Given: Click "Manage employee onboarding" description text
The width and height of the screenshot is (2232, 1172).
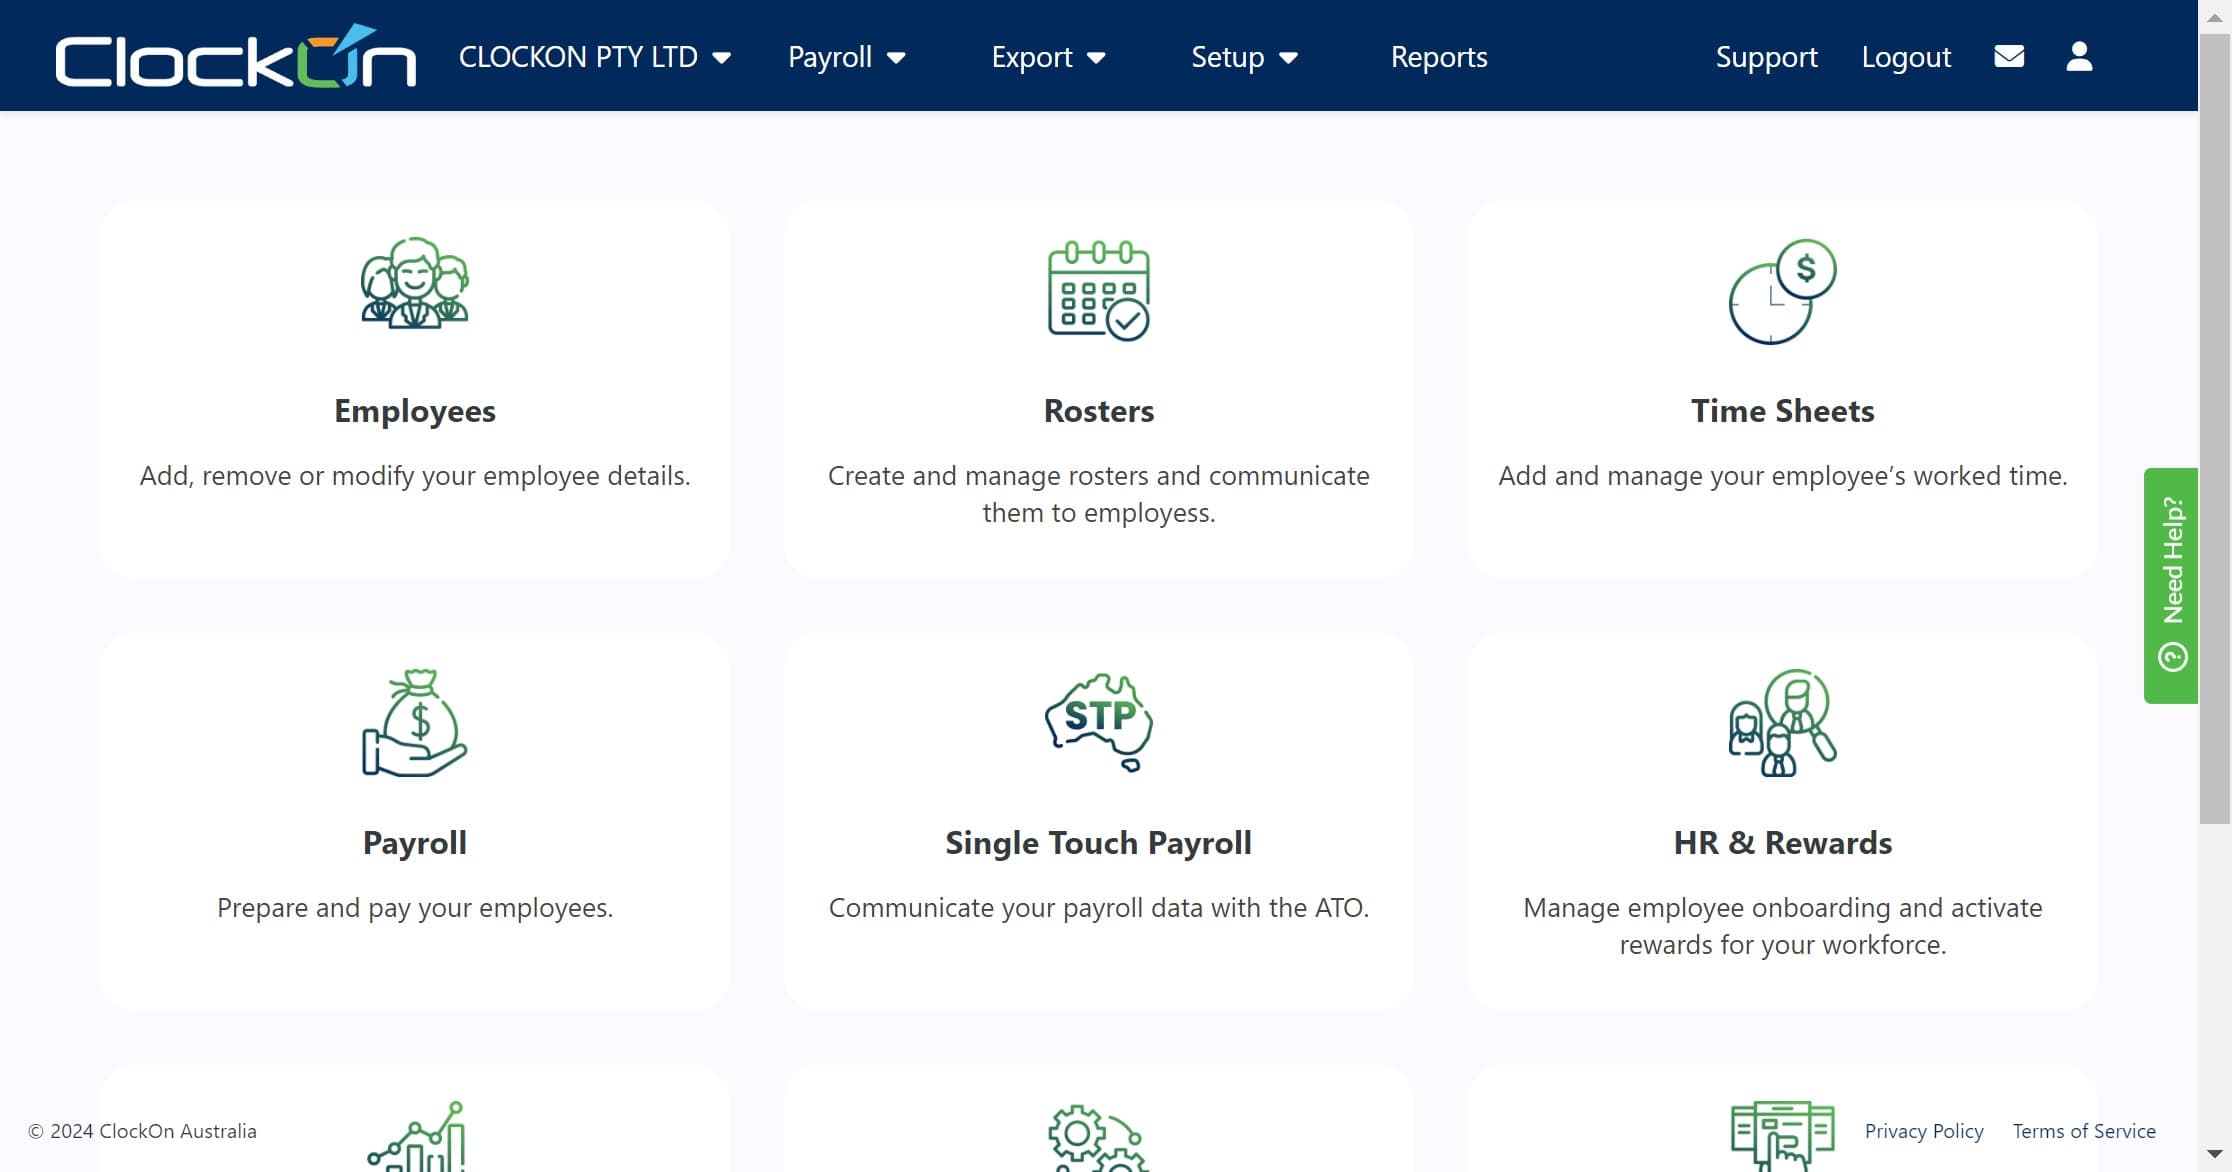Looking at the screenshot, I should [x=1783, y=926].
